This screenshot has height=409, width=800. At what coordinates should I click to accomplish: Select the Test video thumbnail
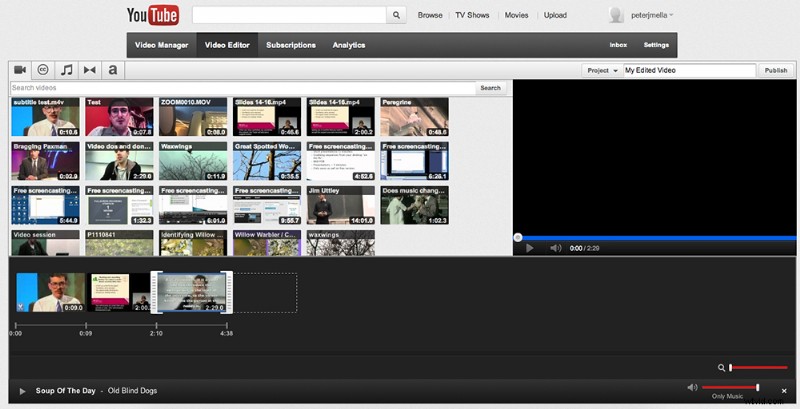coord(119,117)
